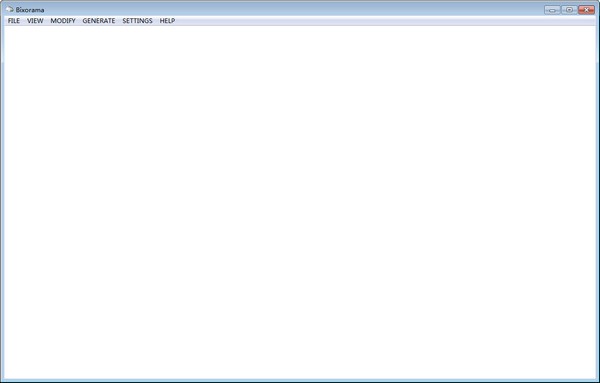600x383 pixels.
Task: Close the Bixorama window
Action: 586,10
